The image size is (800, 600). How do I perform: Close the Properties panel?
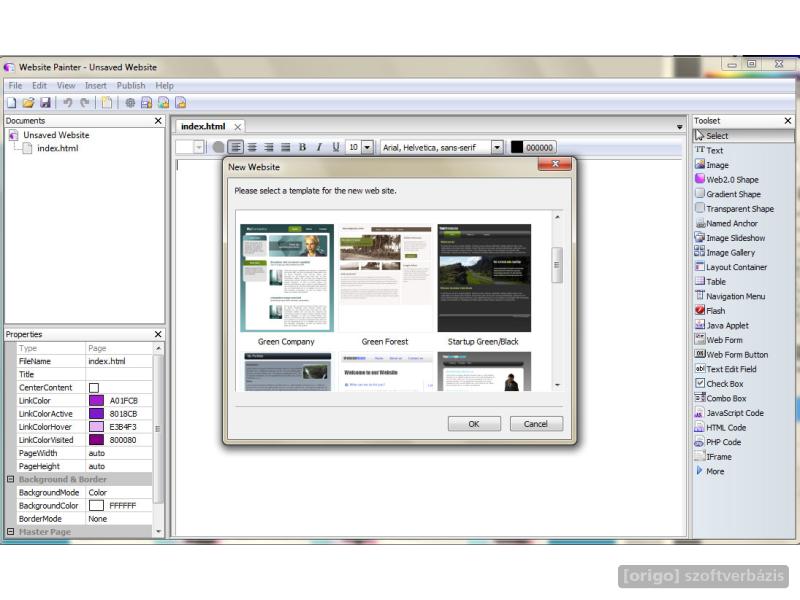(158, 334)
